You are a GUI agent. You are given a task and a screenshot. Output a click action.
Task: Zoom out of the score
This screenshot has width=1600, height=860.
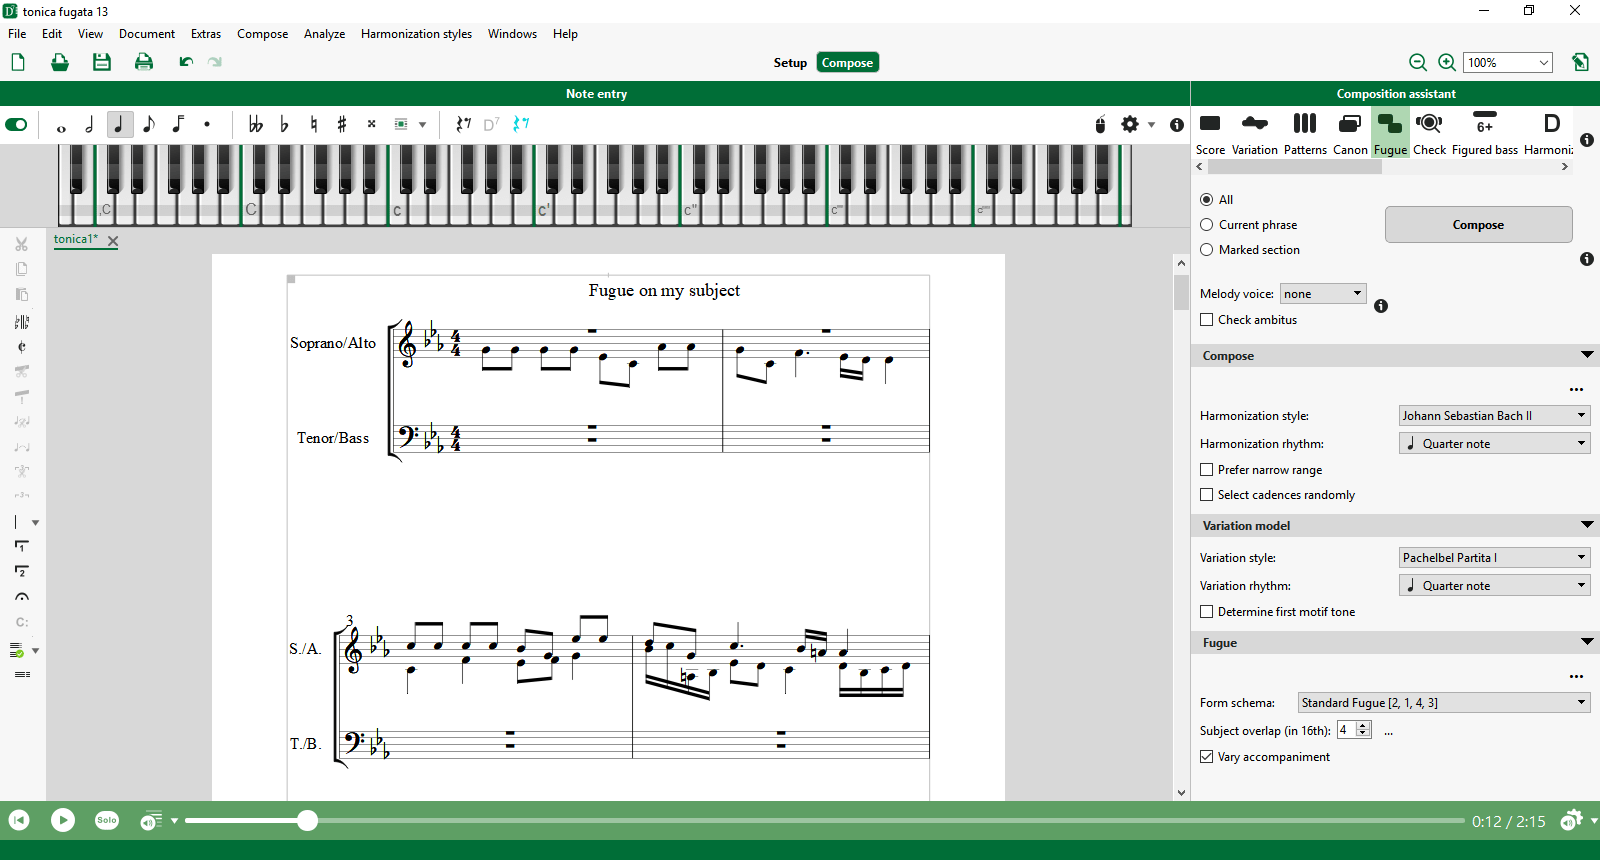(x=1418, y=62)
